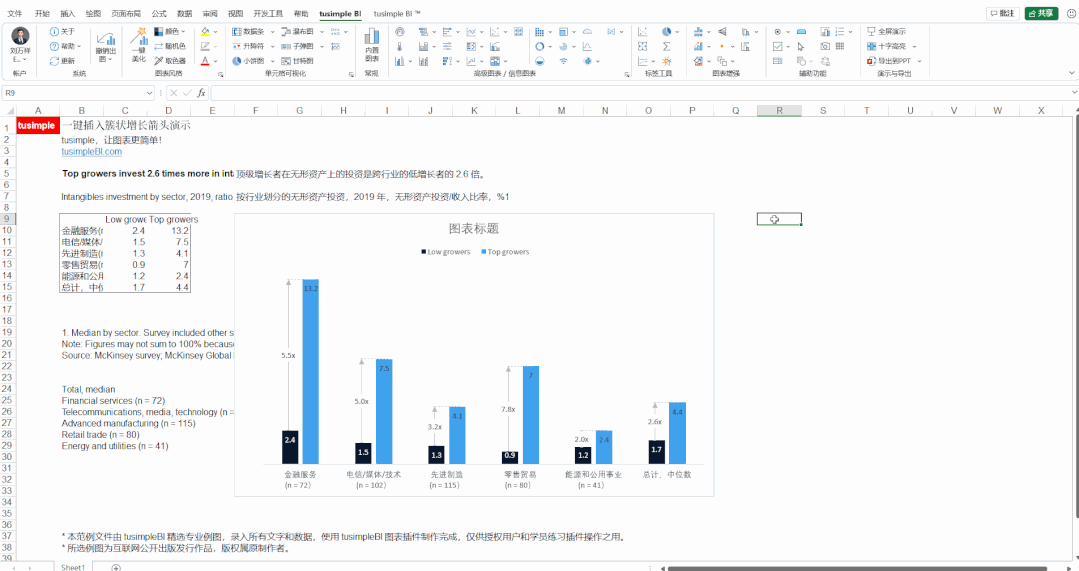Toggle the checkmark box in 辅助功能
Image resolution: width=1079 pixels, height=571 pixels.
pyautogui.click(x=778, y=46)
